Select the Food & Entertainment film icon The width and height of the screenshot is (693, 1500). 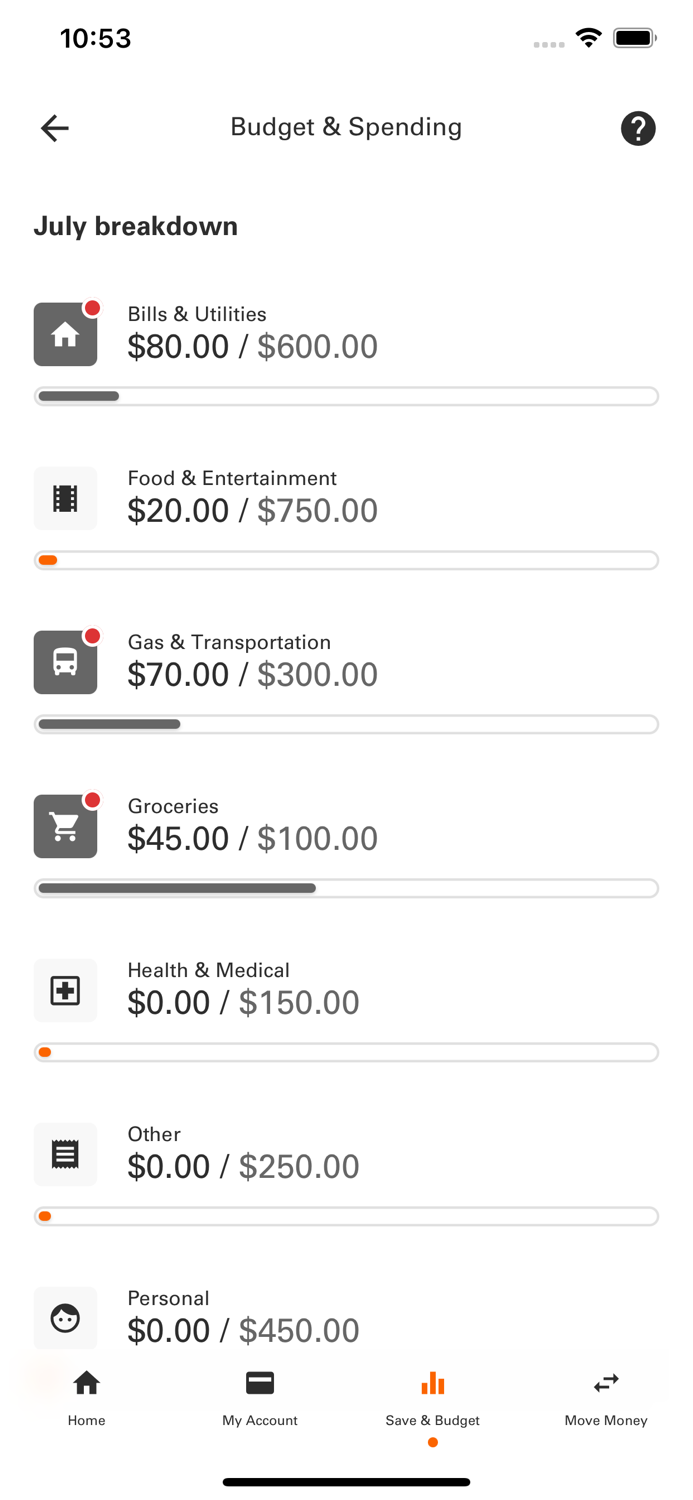click(65, 498)
